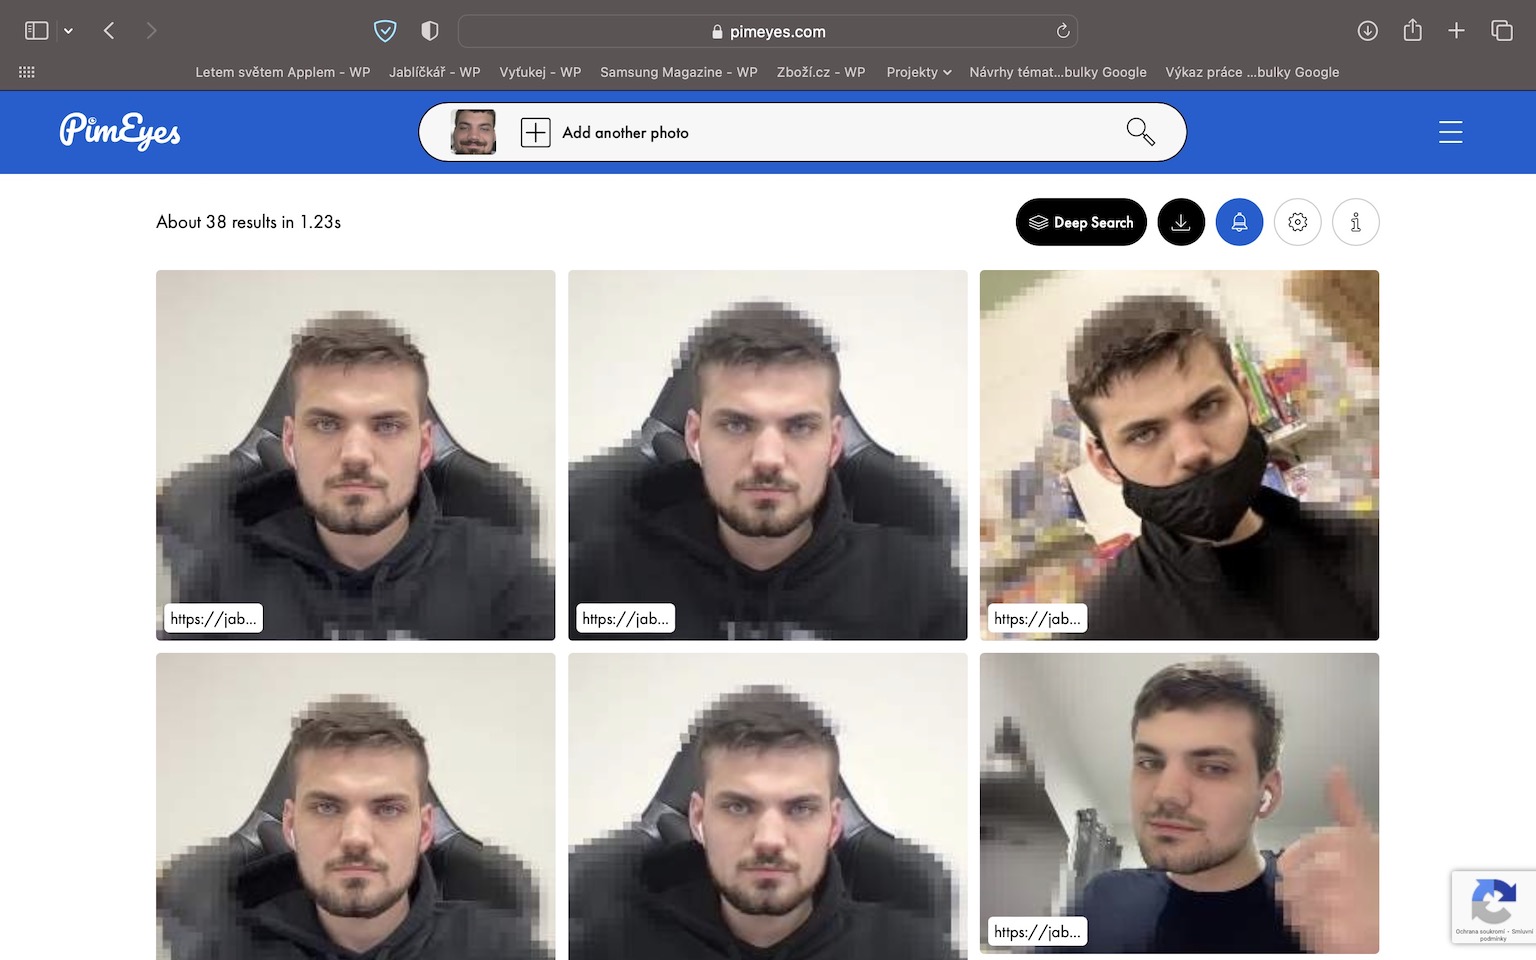Open the Návrhy témat bookmark
This screenshot has height=960, width=1536.
pyautogui.click(x=1058, y=72)
